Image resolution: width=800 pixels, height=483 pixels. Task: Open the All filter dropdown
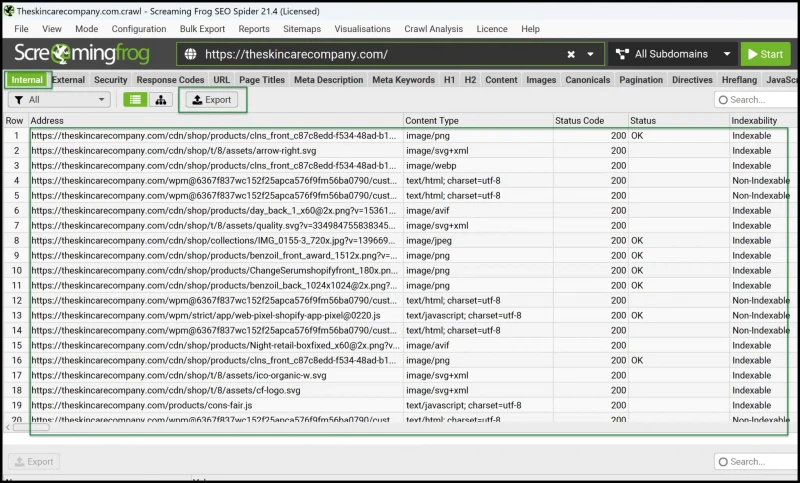pos(59,99)
